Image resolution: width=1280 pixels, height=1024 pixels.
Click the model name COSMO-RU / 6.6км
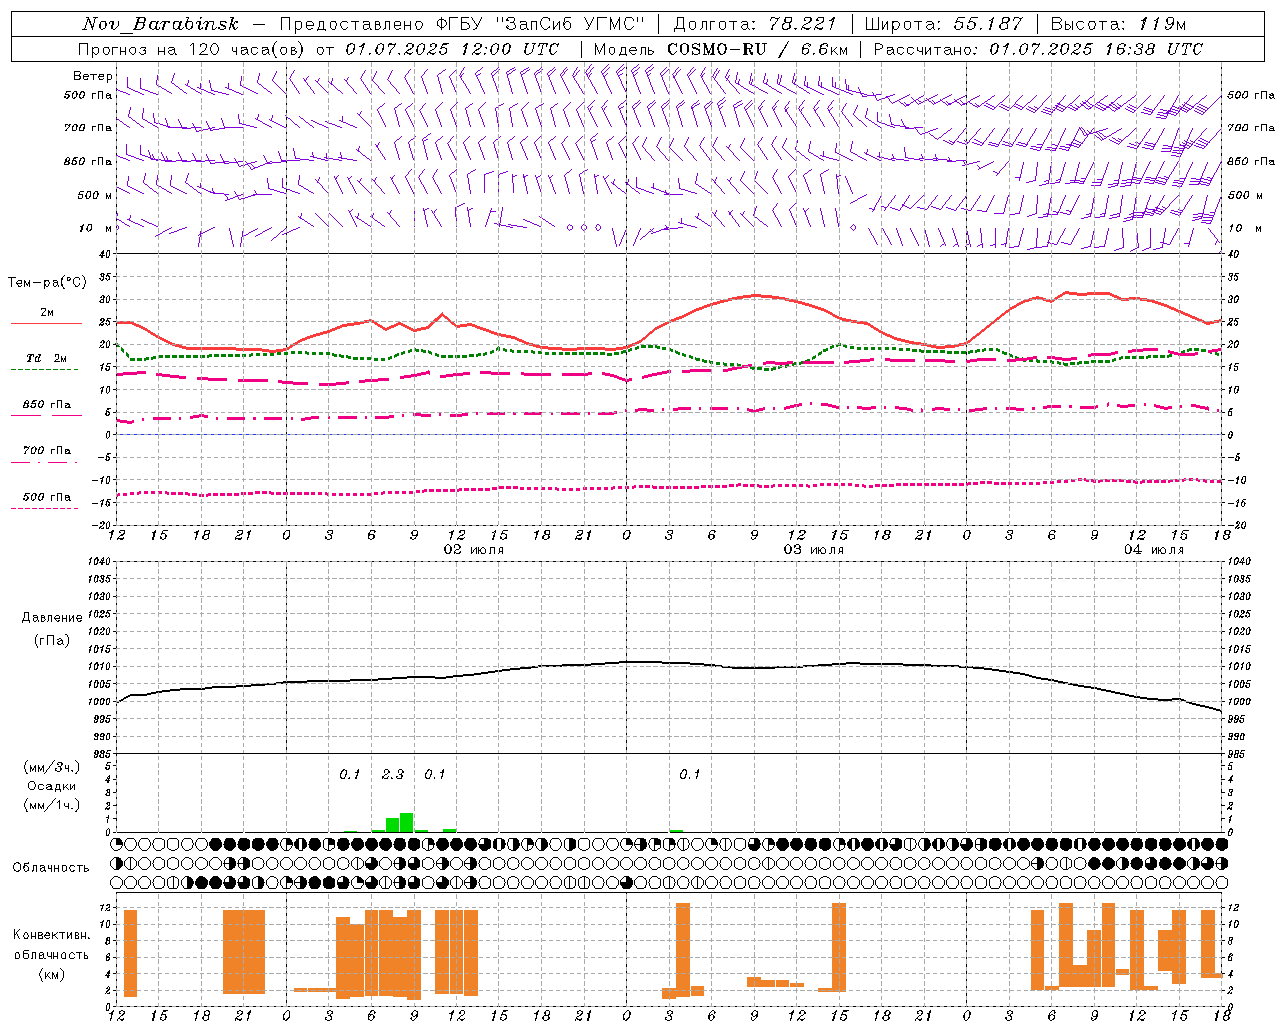758,49
